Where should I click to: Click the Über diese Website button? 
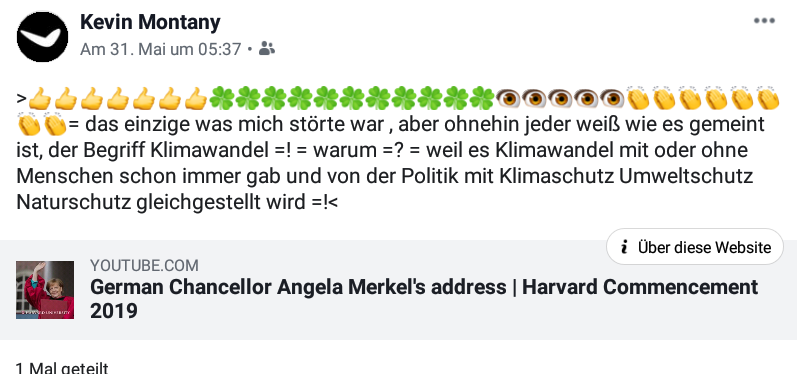tap(695, 247)
